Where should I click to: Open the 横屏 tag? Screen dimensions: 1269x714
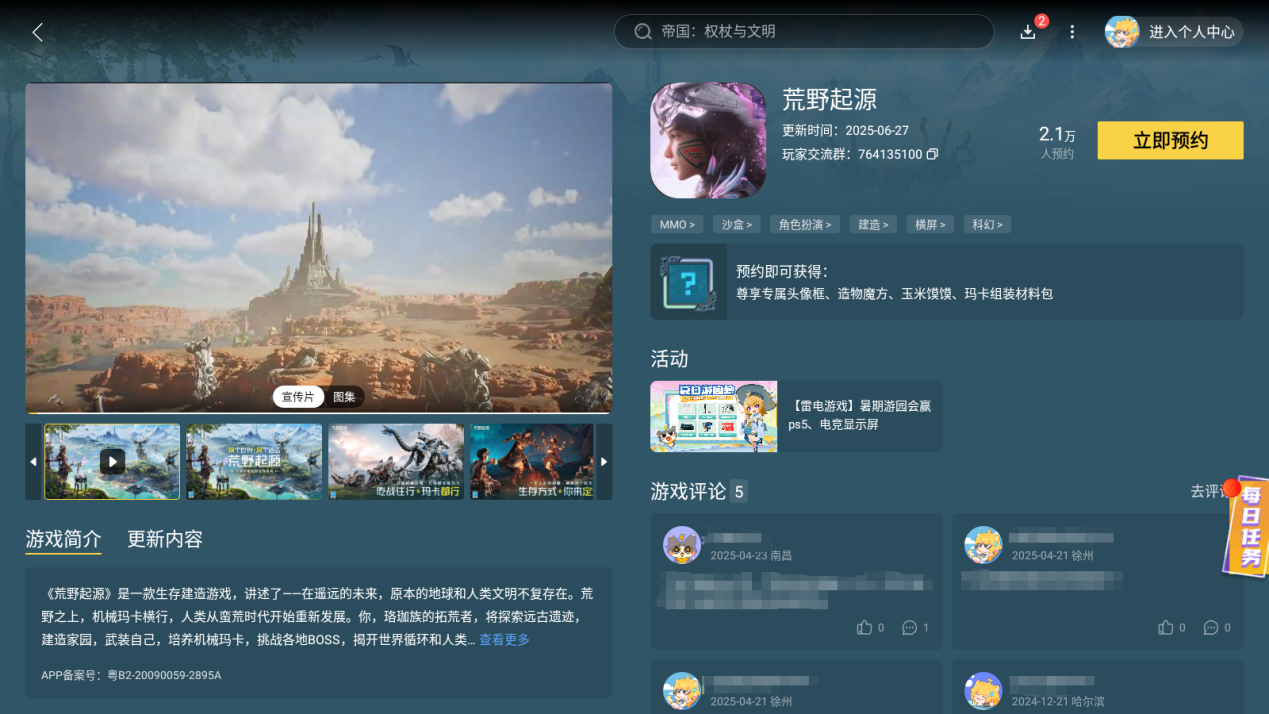(x=930, y=225)
